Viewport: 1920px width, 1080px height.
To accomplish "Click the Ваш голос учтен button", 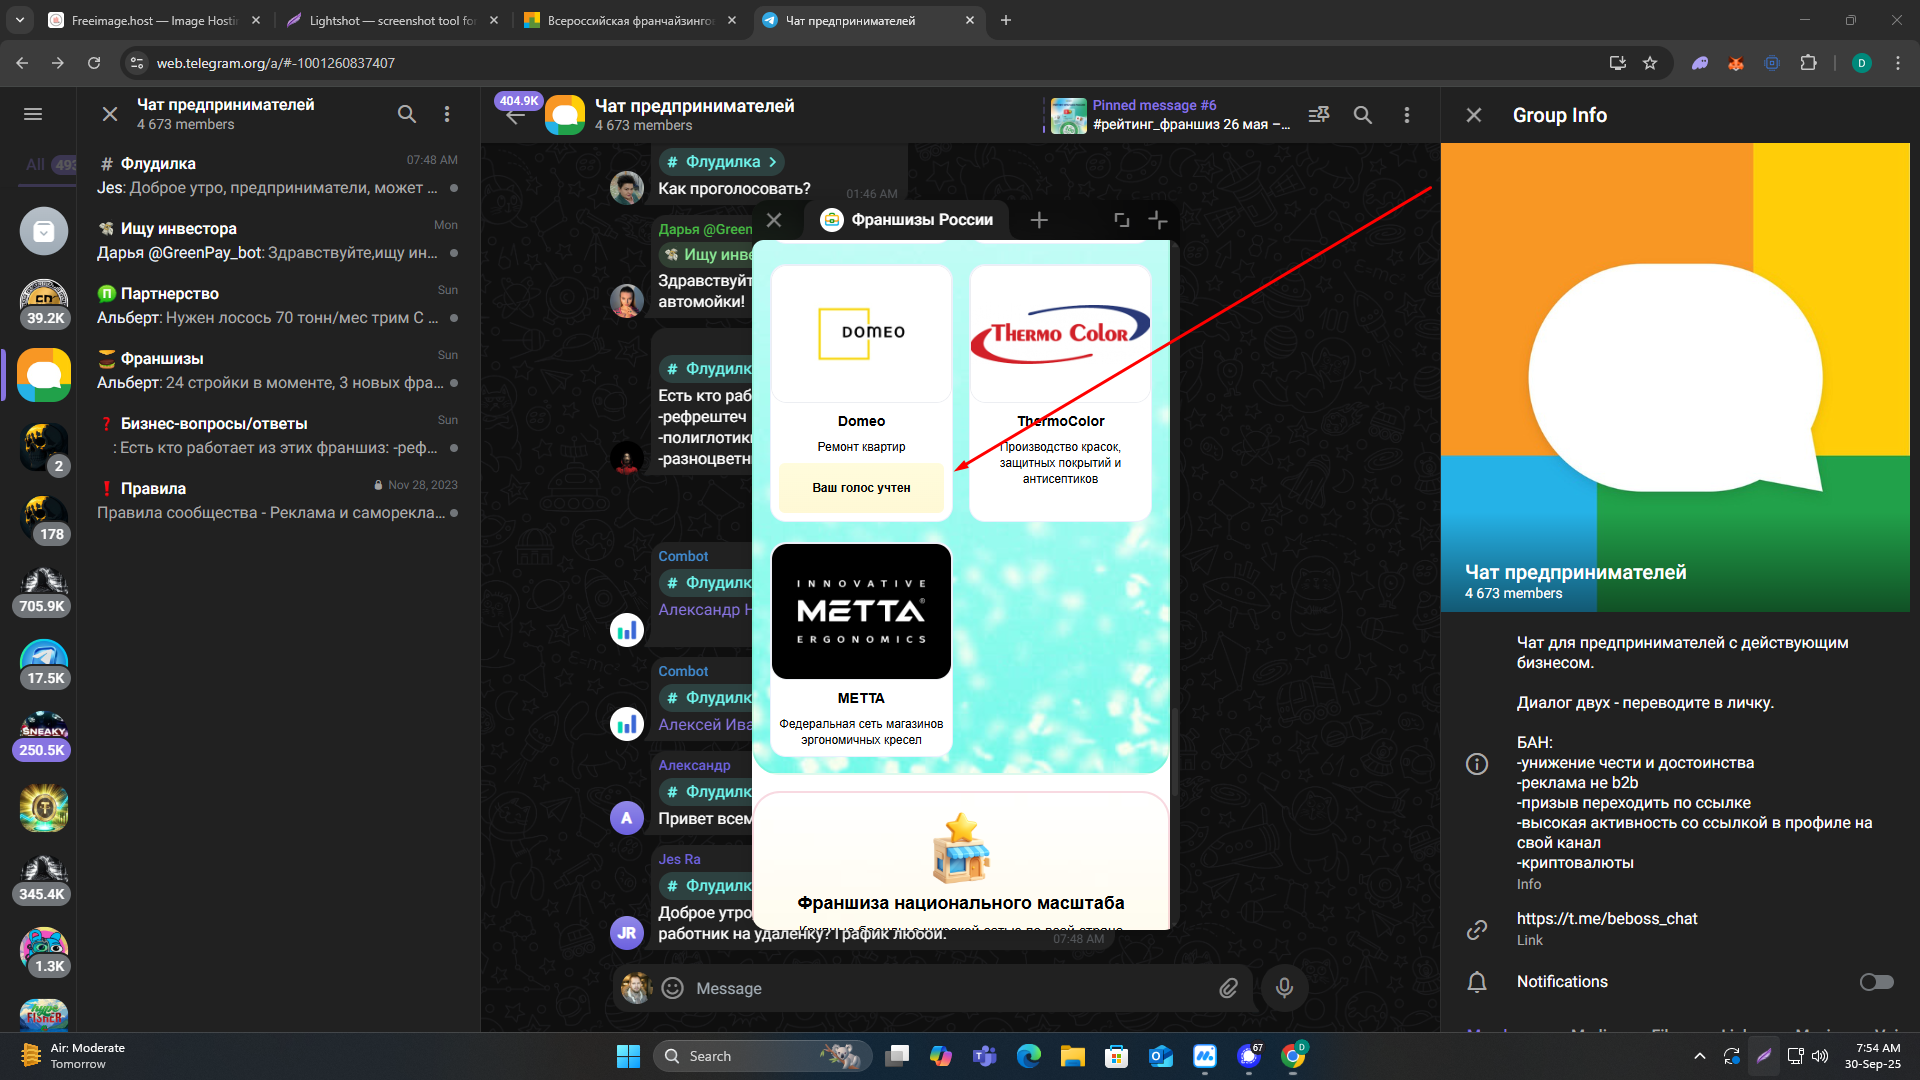I will tap(861, 488).
